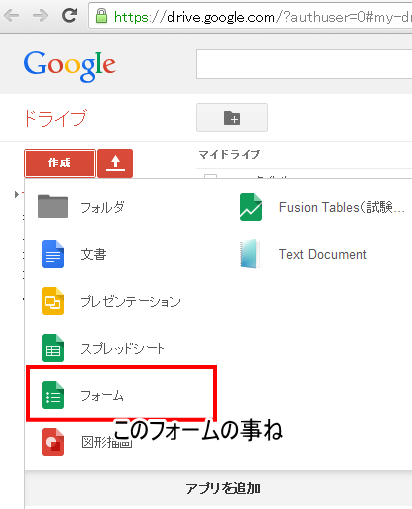
Task: Click the gray folder icon
Action: 53,206
